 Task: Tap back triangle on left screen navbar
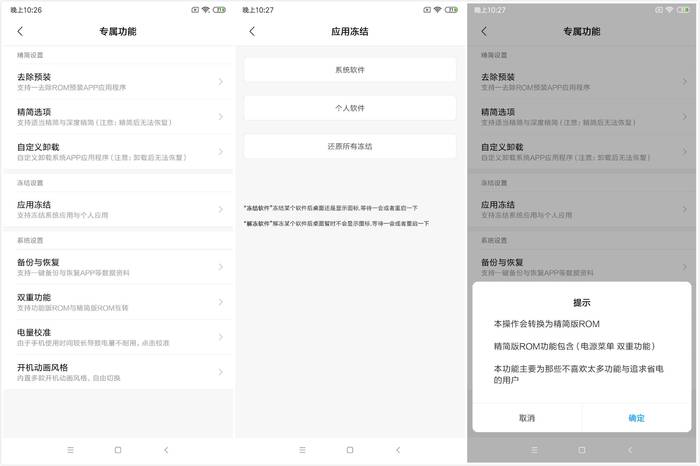point(166,450)
